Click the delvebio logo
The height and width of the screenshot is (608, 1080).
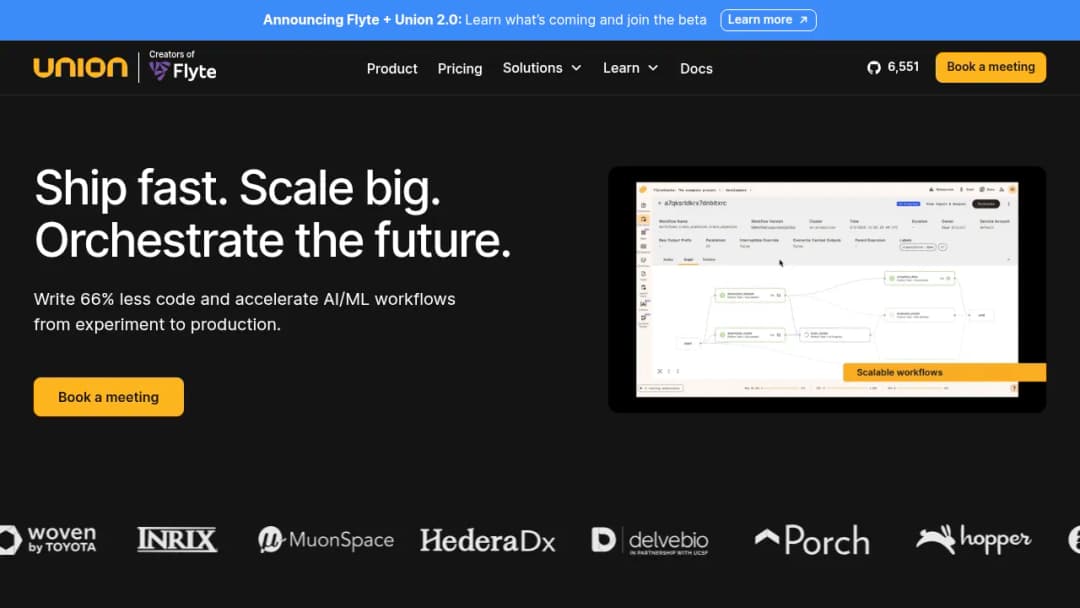(x=650, y=541)
